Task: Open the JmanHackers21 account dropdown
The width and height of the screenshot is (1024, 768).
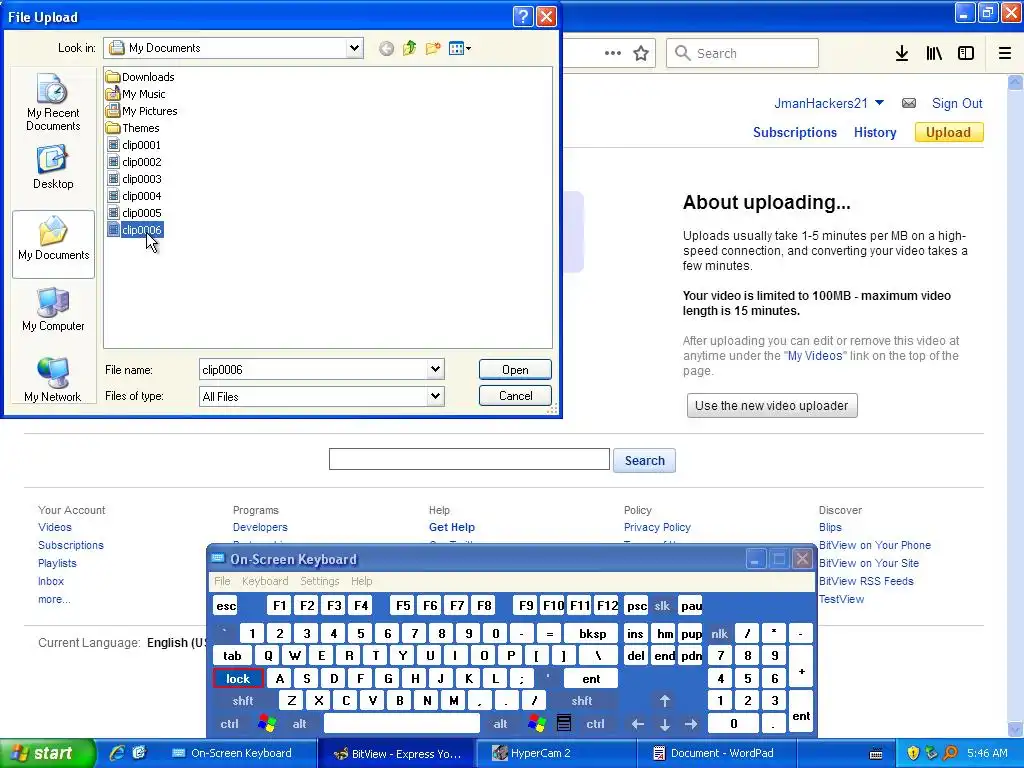Action: pos(879,103)
